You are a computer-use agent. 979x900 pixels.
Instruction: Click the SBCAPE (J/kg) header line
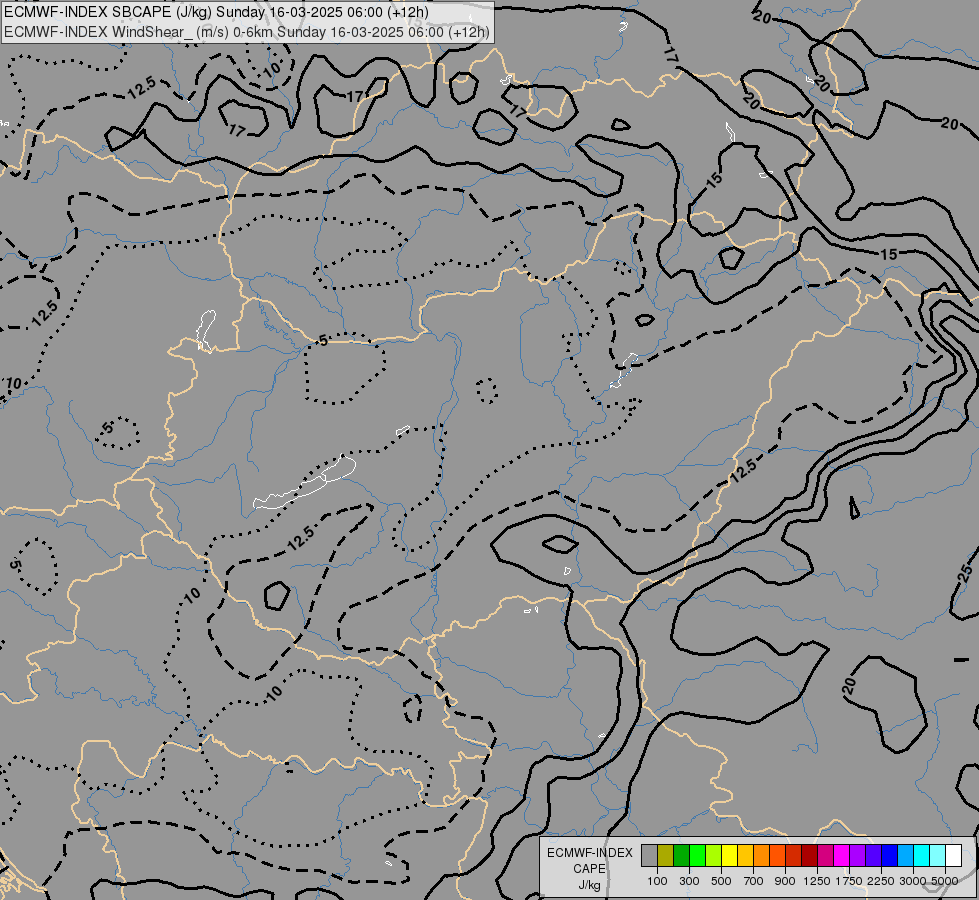[216, 12]
